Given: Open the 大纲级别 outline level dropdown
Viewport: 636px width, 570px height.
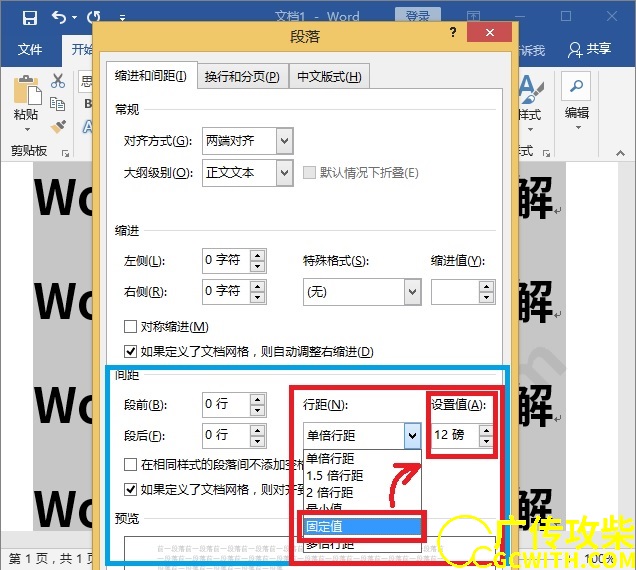Looking at the screenshot, I should [x=285, y=173].
